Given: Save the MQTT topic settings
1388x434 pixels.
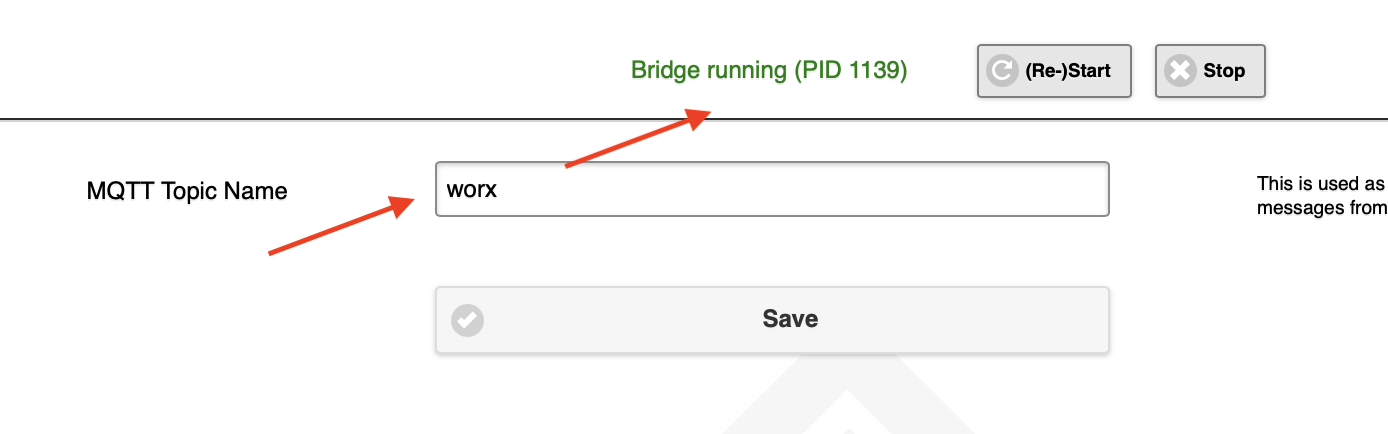Looking at the screenshot, I should tap(772, 320).
